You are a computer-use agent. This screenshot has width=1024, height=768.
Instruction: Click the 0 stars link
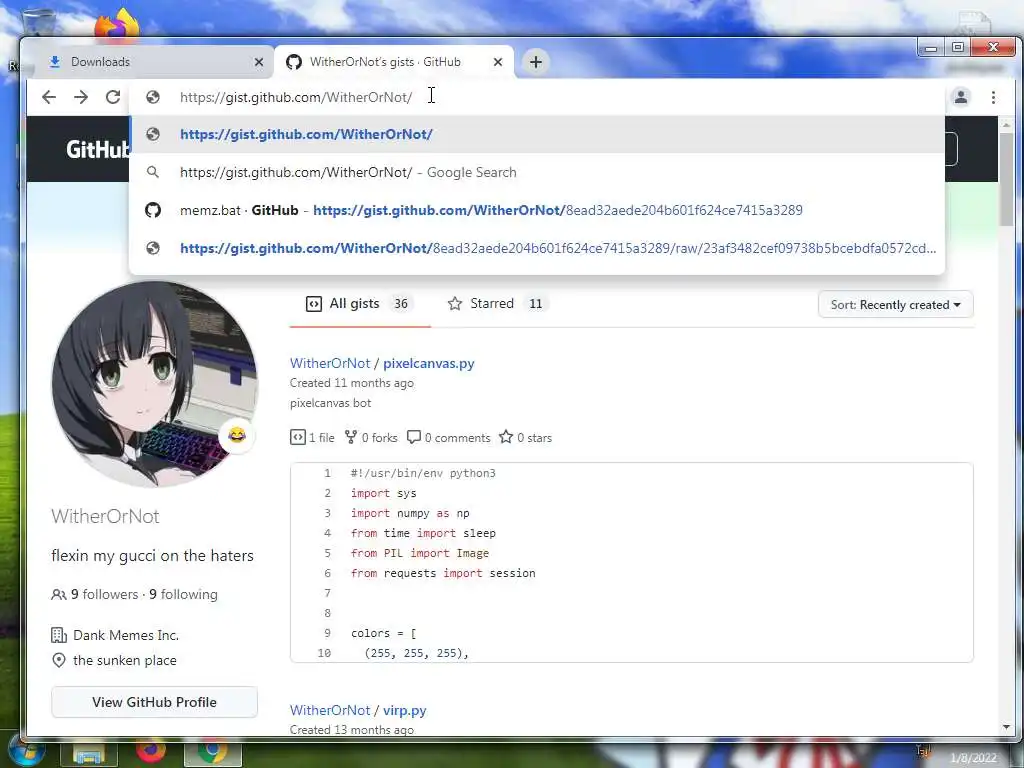pyautogui.click(x=526, y=438)
